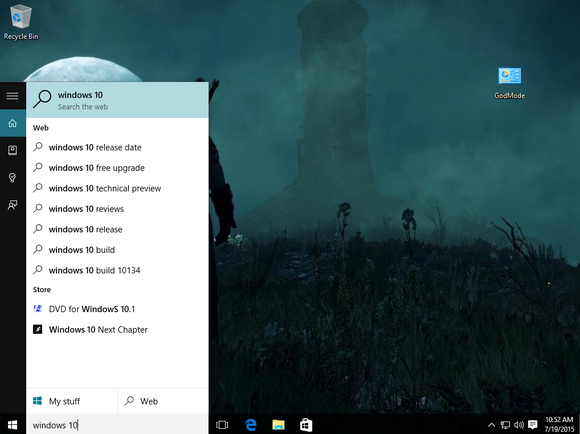
Task: Open Task View on the taskbar
Action: pos(222,425)
